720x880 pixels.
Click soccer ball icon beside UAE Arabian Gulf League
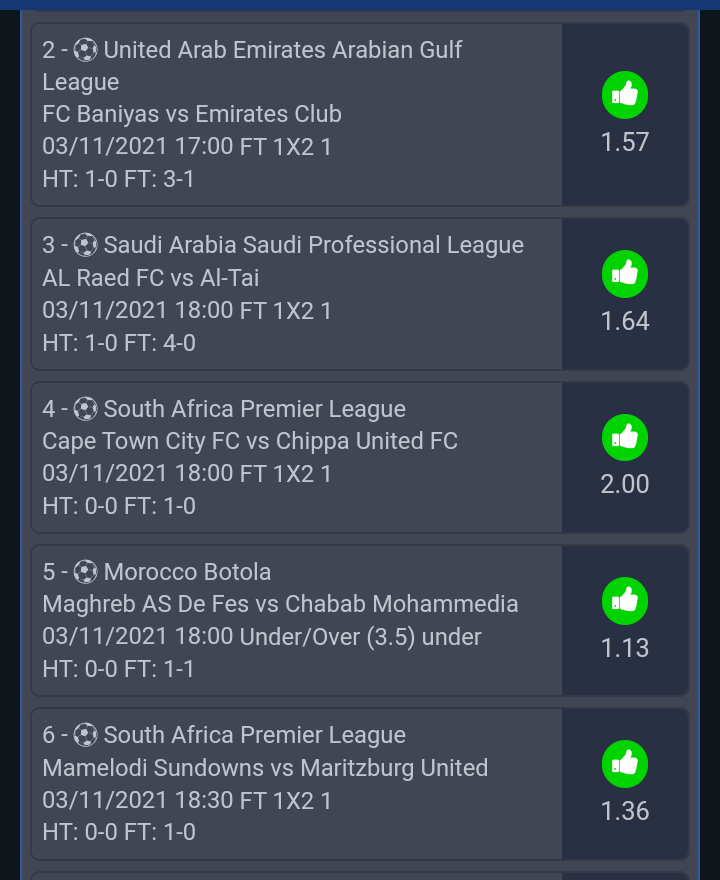pyautogui.click(x=86, y=49)
